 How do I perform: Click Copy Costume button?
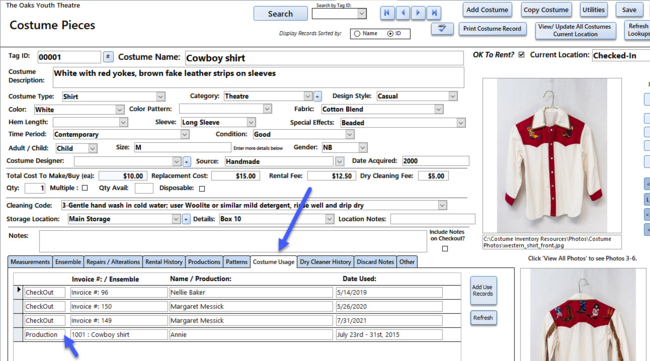[x=546, y=10]
